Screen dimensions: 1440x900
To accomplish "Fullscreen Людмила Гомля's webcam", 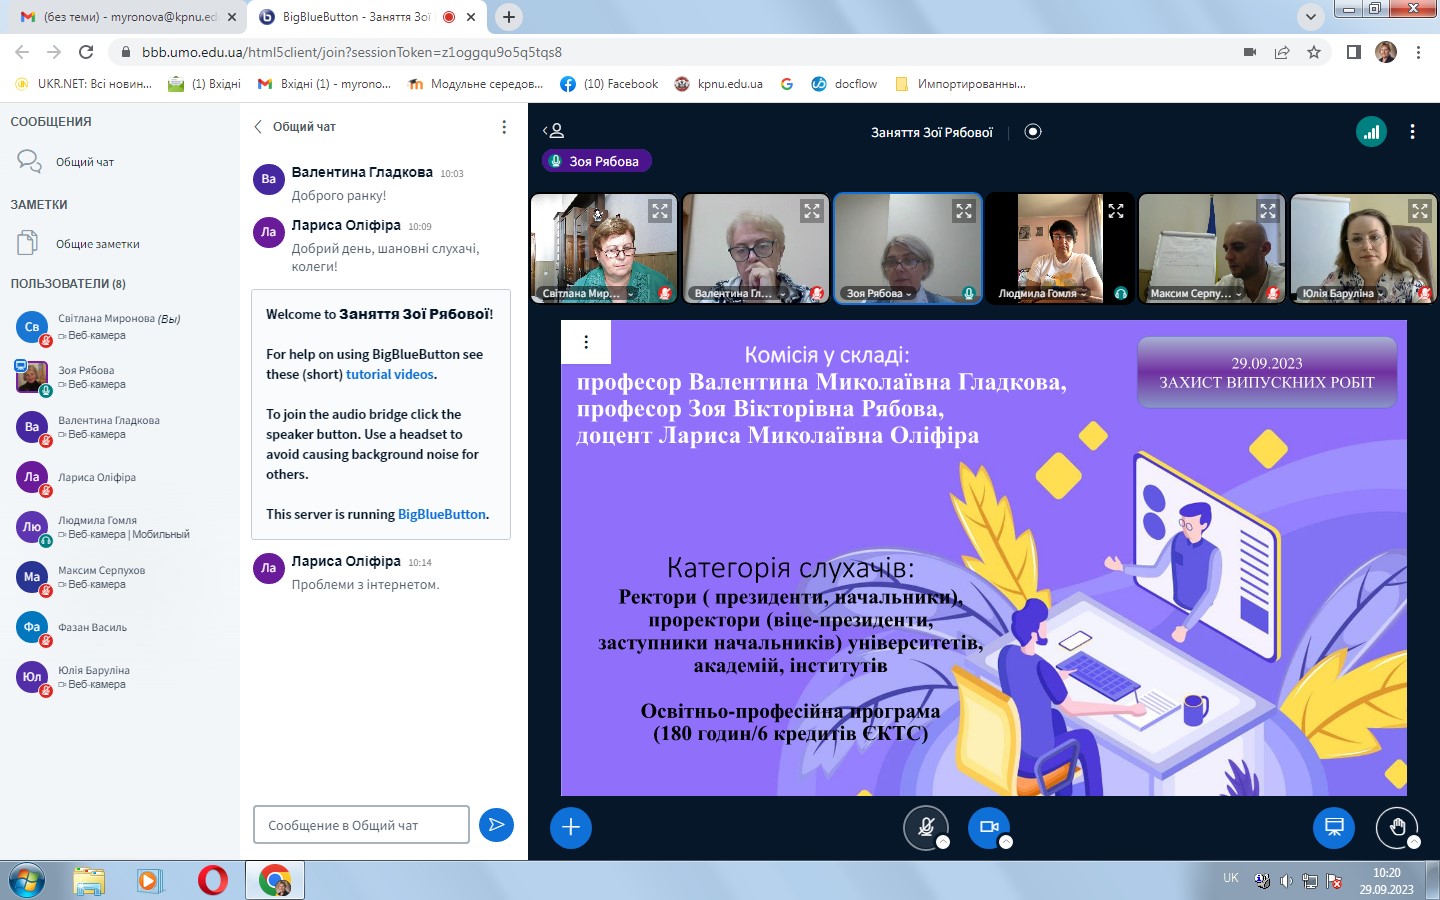I will tap(1116, 211).
